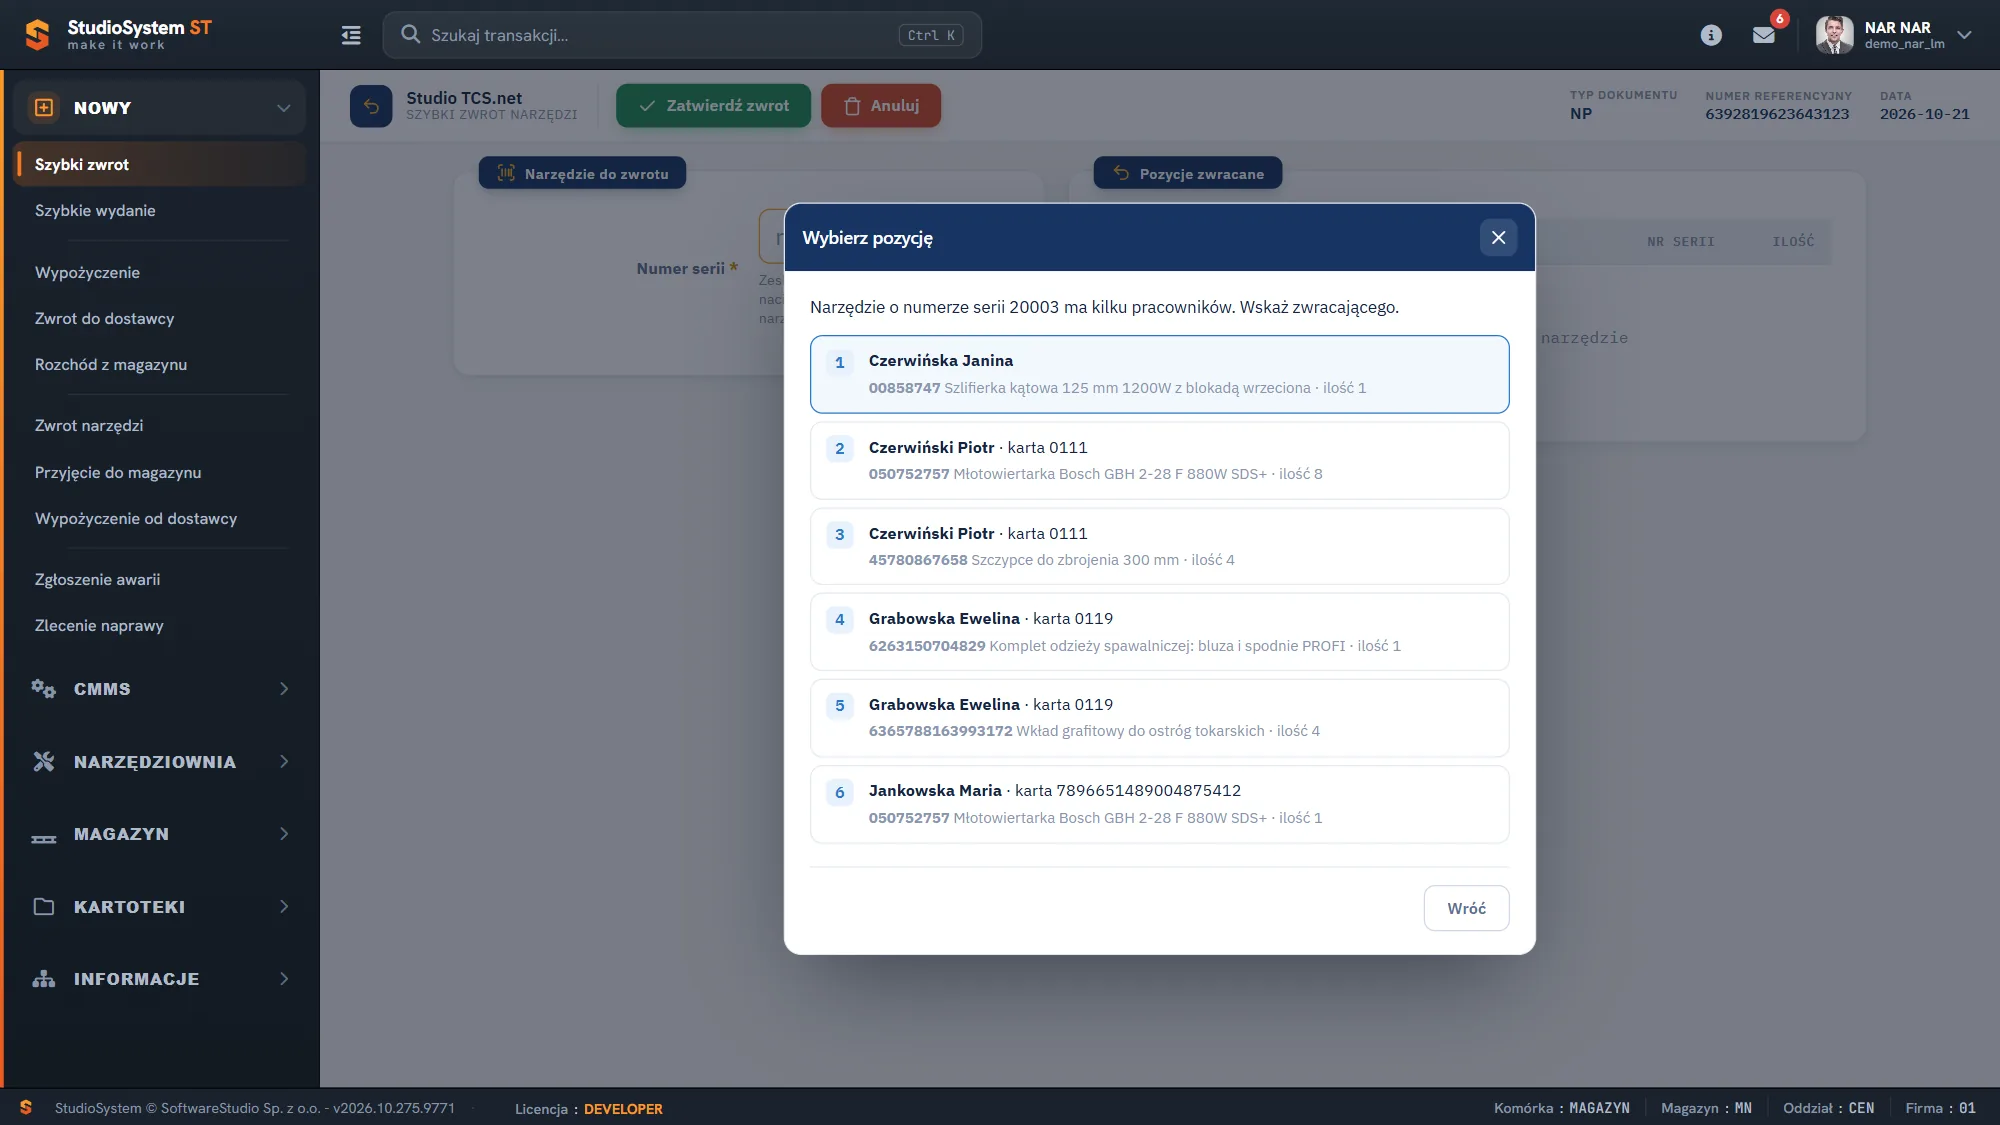Image resolution: width=2000 pixels, height=1125 pixels.
Task: Open the messages envelope icon
Action: point(1764,35)
